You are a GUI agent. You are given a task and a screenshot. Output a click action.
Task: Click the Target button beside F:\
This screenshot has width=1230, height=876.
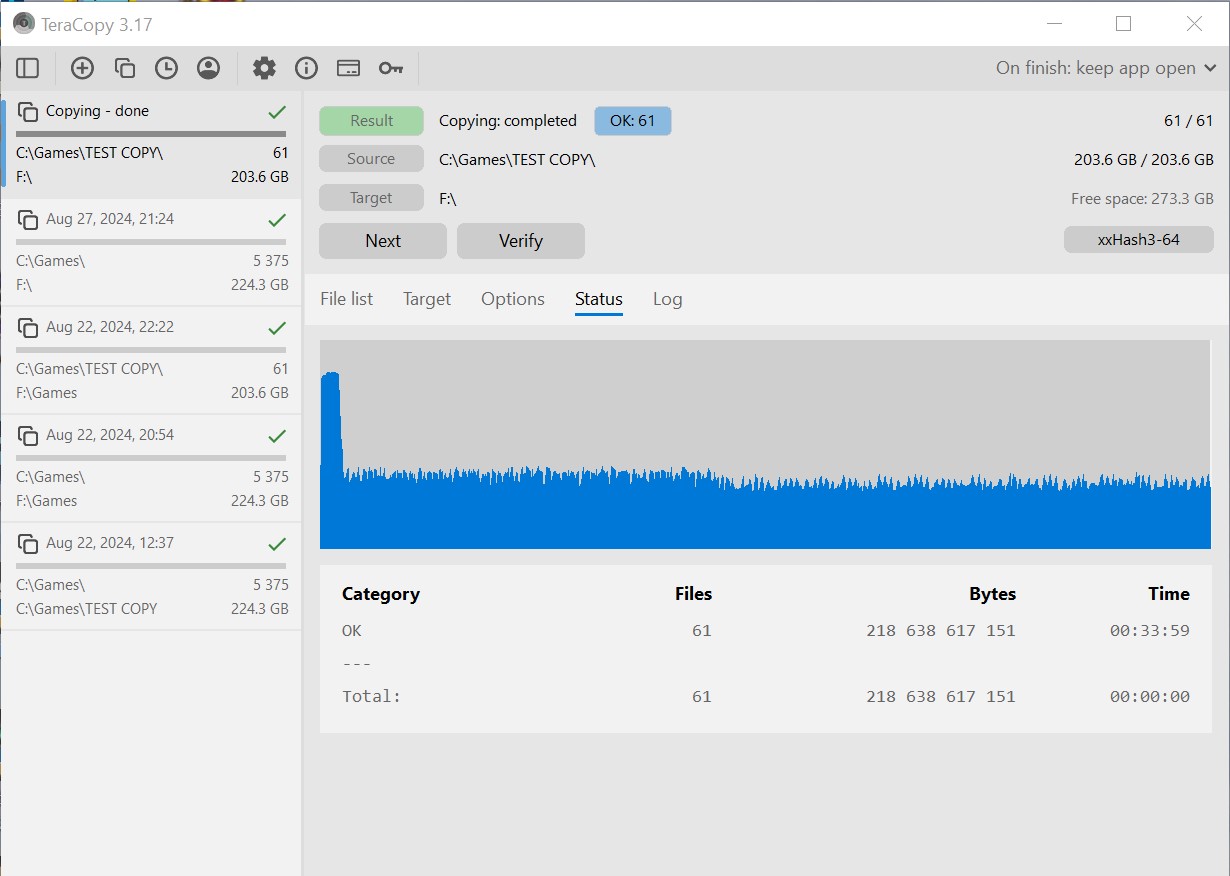point(371,198)
